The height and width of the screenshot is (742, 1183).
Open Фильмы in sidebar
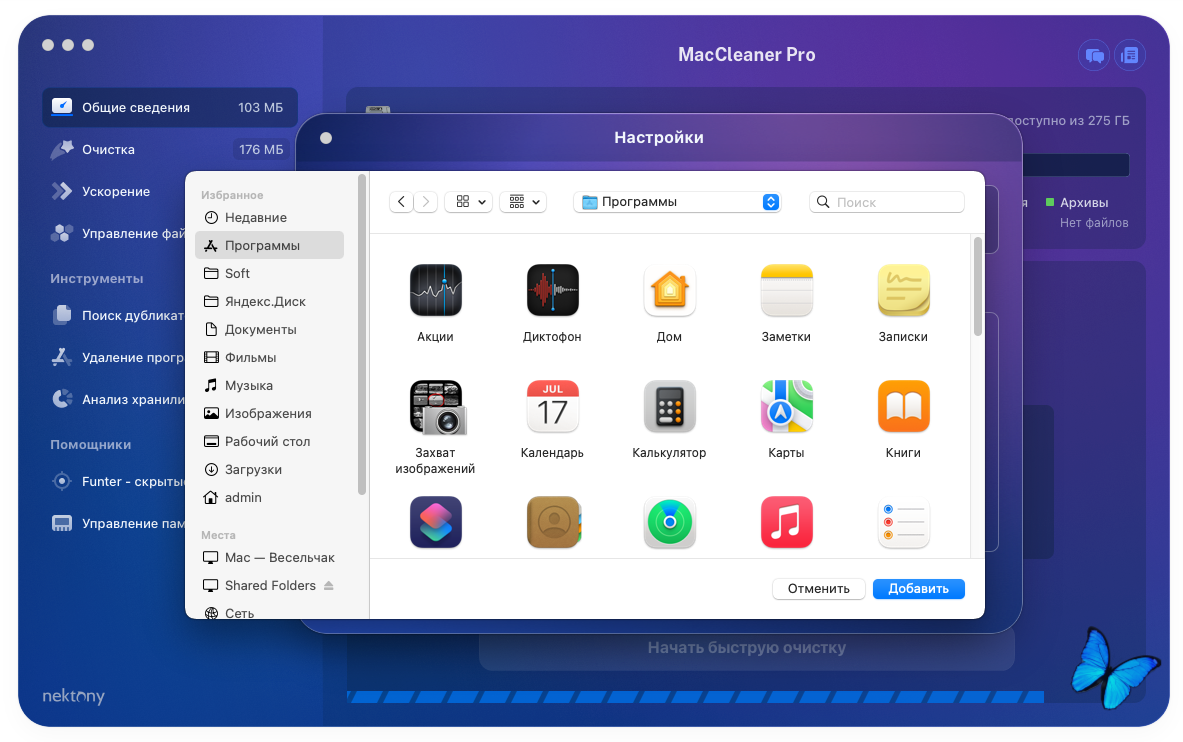269,357
